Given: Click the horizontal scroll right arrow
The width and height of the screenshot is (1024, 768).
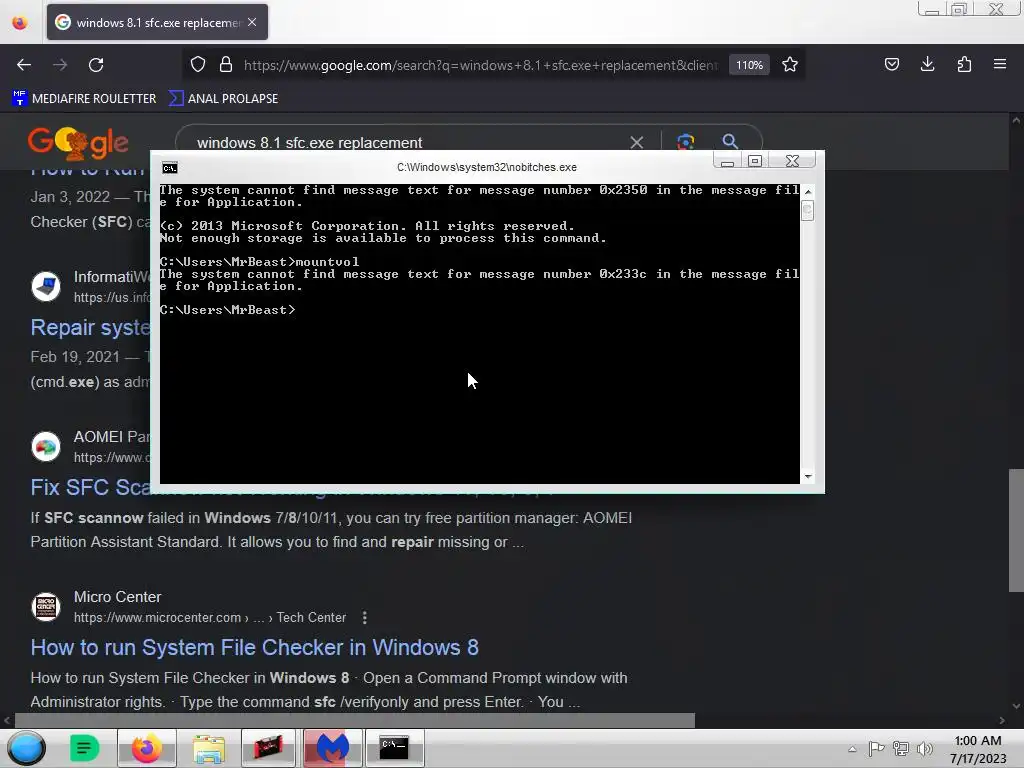Looking at the screenshot, I should (1002, 720).
